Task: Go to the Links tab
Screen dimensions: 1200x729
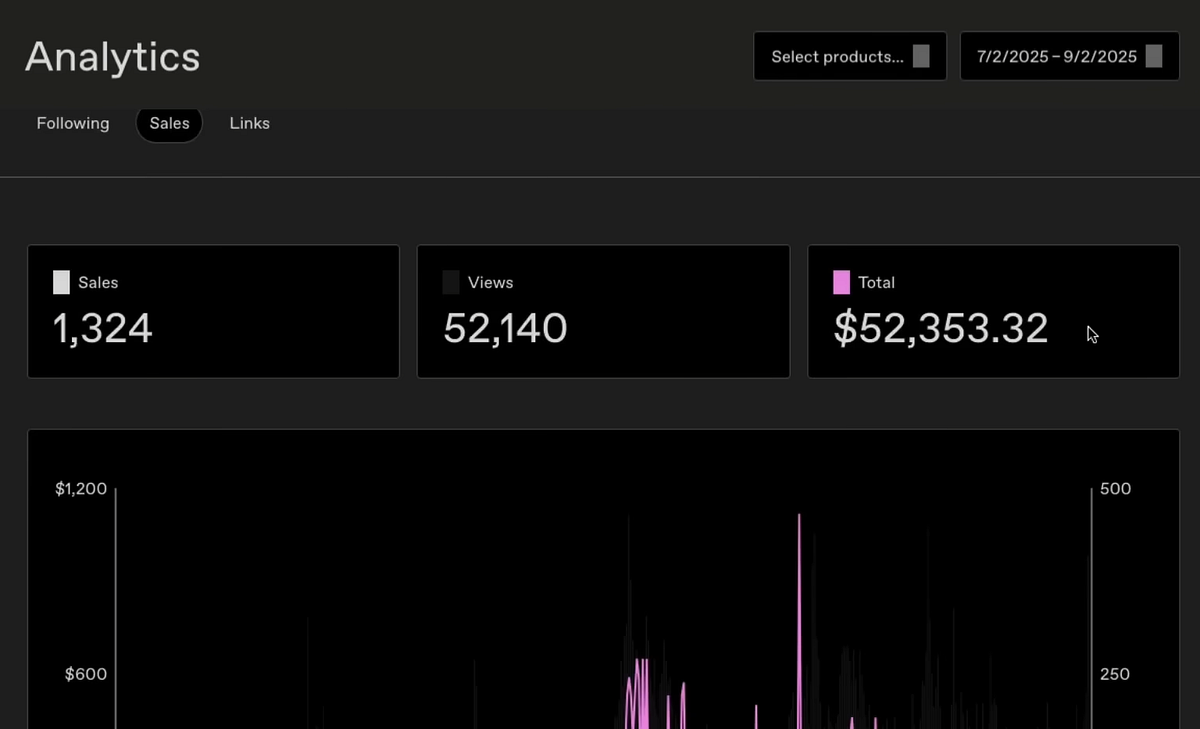Action: 249,123
